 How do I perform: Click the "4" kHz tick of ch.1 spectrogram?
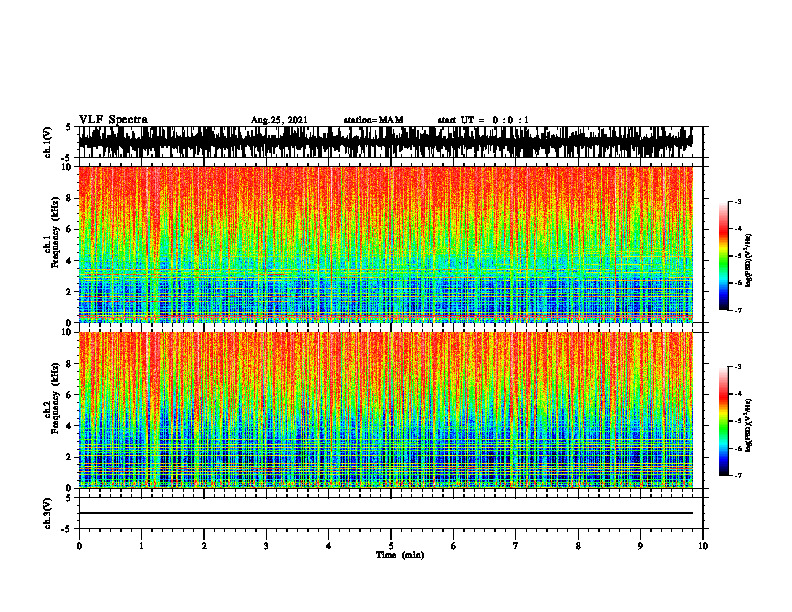(x=70, y=261)
